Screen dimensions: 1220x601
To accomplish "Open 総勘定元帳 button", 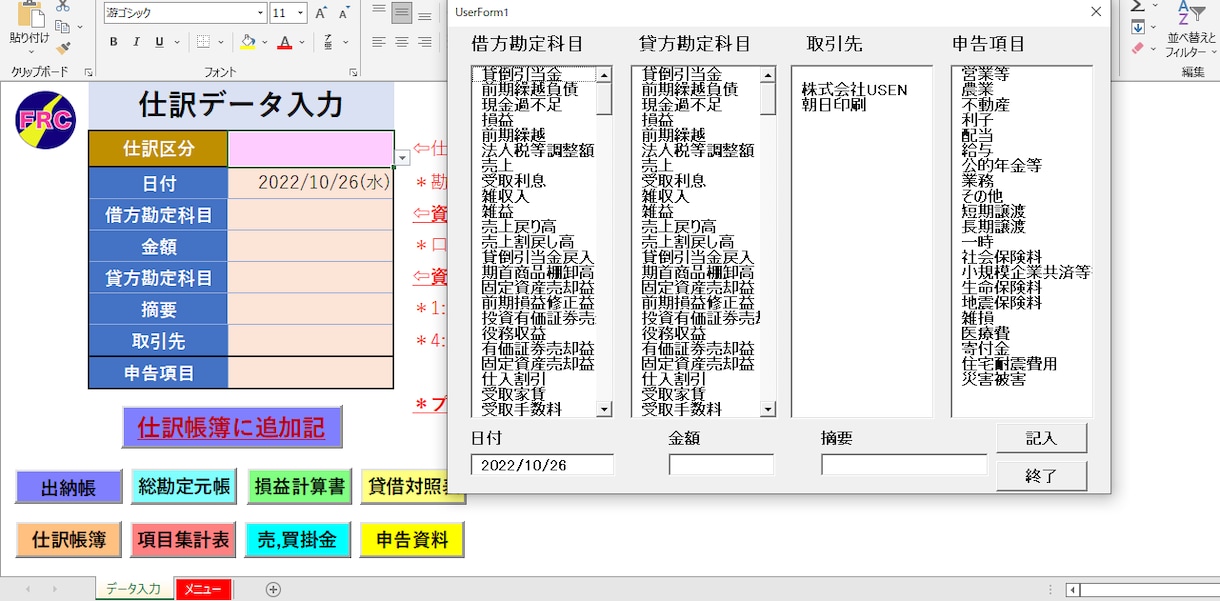I will (184, 487).
